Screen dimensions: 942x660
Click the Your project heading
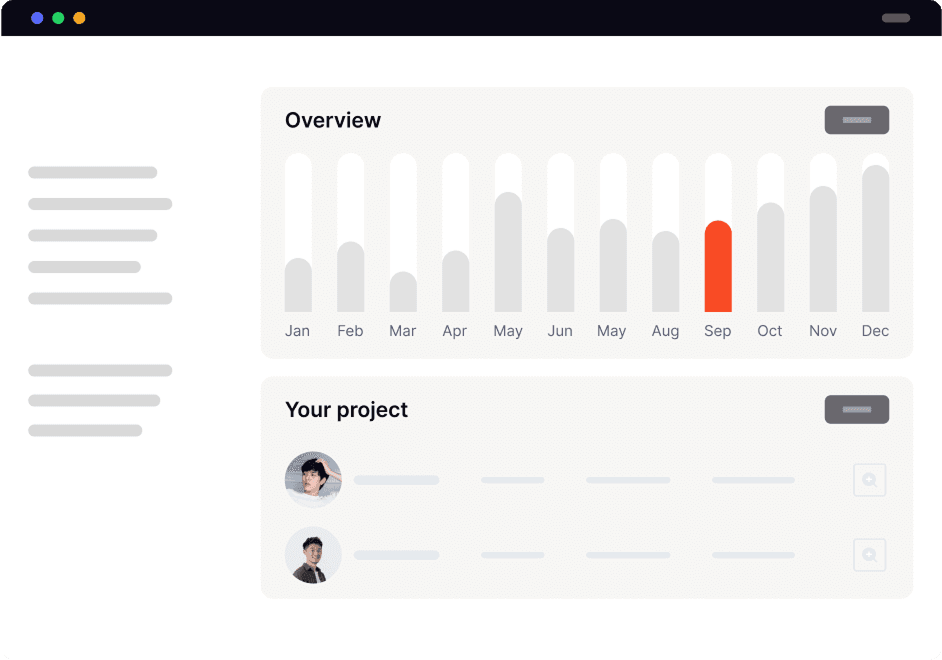click(346, 409)
